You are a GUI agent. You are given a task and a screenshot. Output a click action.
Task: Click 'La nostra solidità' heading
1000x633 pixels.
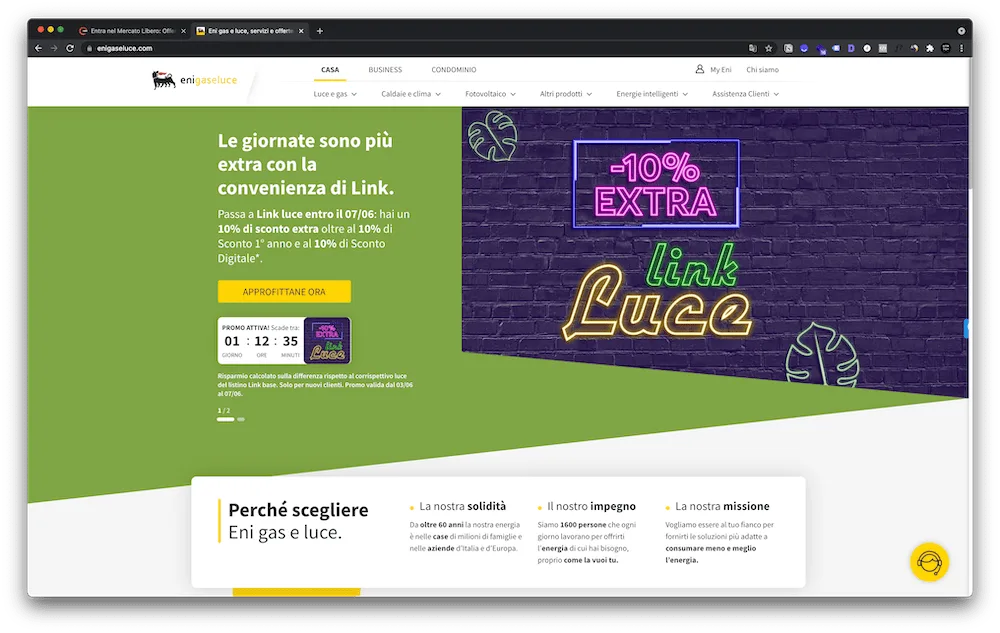tap(462, 506)
